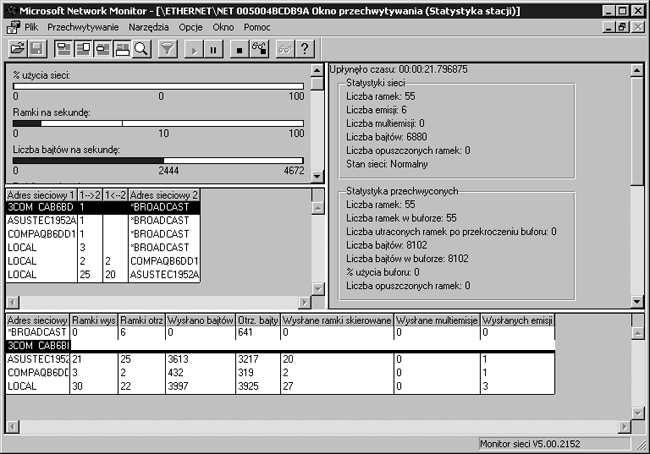
Task: Open the Narzędzia menu
Action: (150, 27)
